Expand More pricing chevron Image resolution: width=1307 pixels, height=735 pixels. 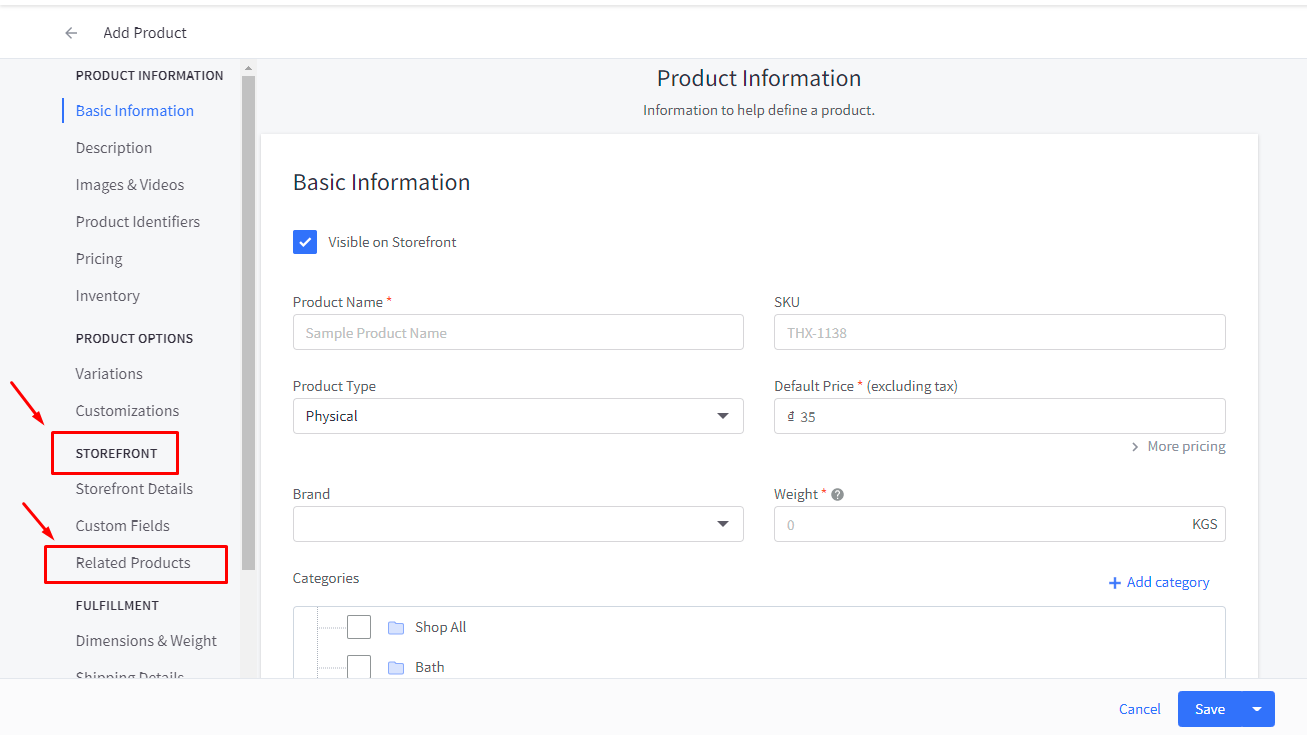click(1135, 447)
